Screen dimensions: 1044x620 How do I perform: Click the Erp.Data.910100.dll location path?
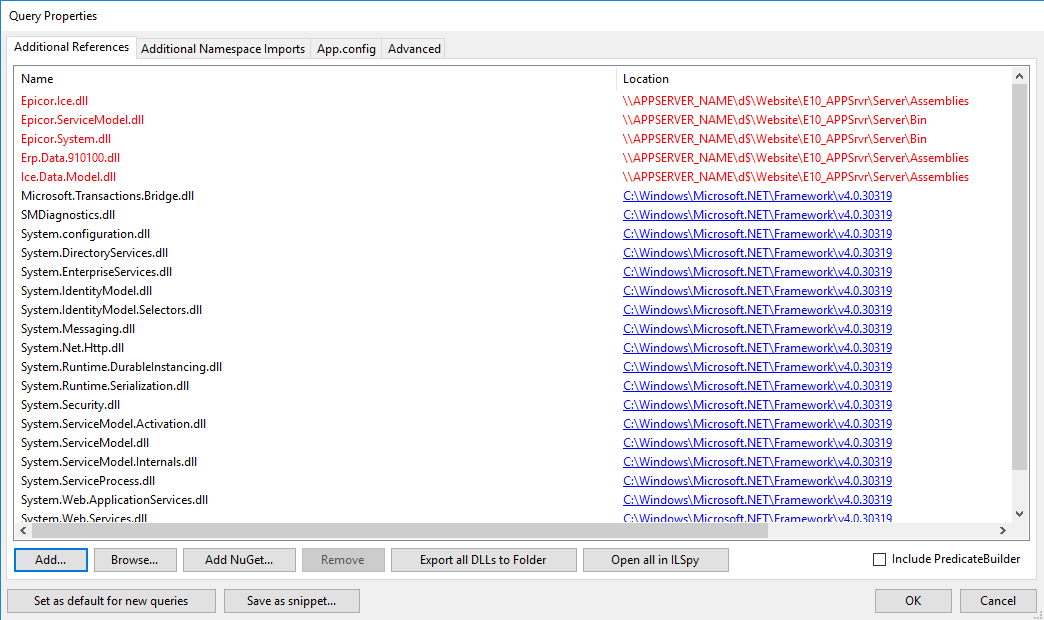click(796, 158)
